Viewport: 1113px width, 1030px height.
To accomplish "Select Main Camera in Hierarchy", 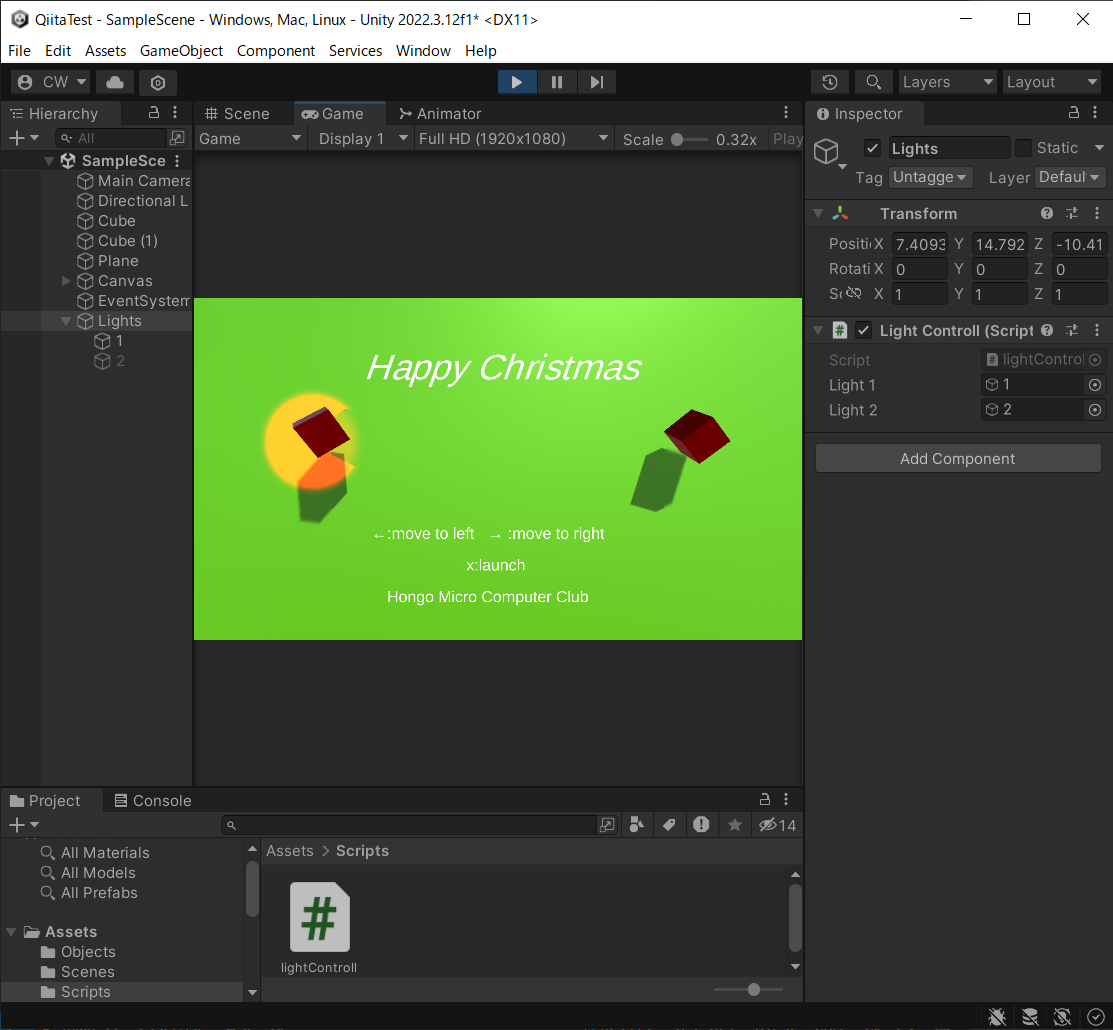I will (143, 181).
